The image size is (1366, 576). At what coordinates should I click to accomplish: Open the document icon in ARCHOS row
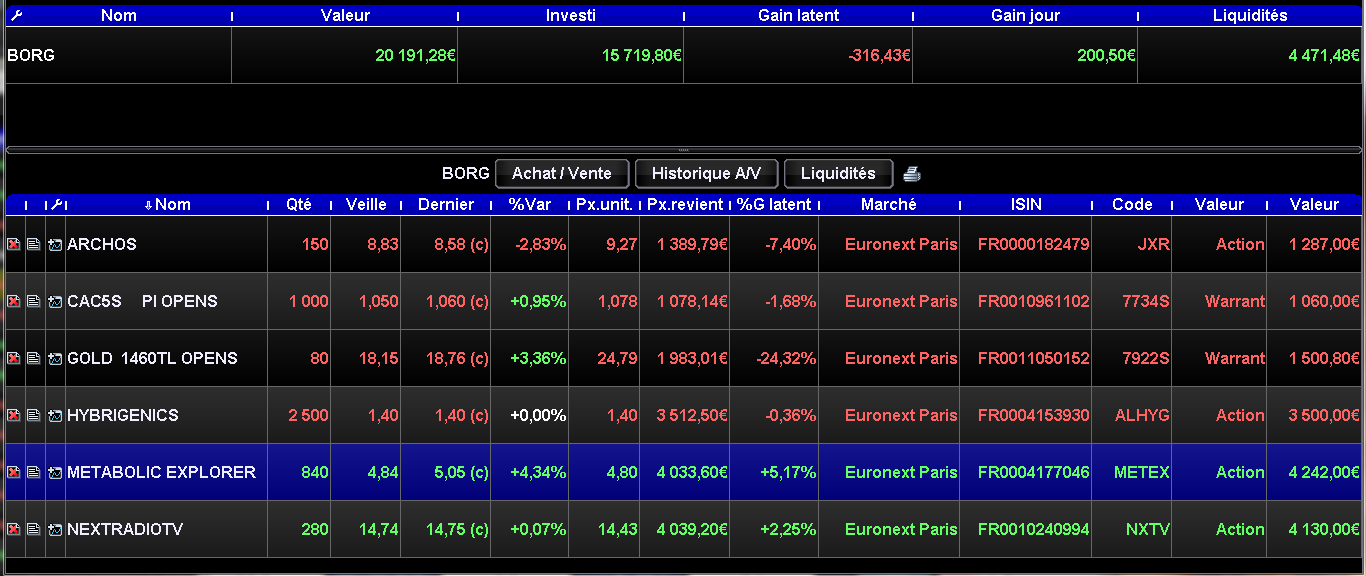click(x=34, y=244)
